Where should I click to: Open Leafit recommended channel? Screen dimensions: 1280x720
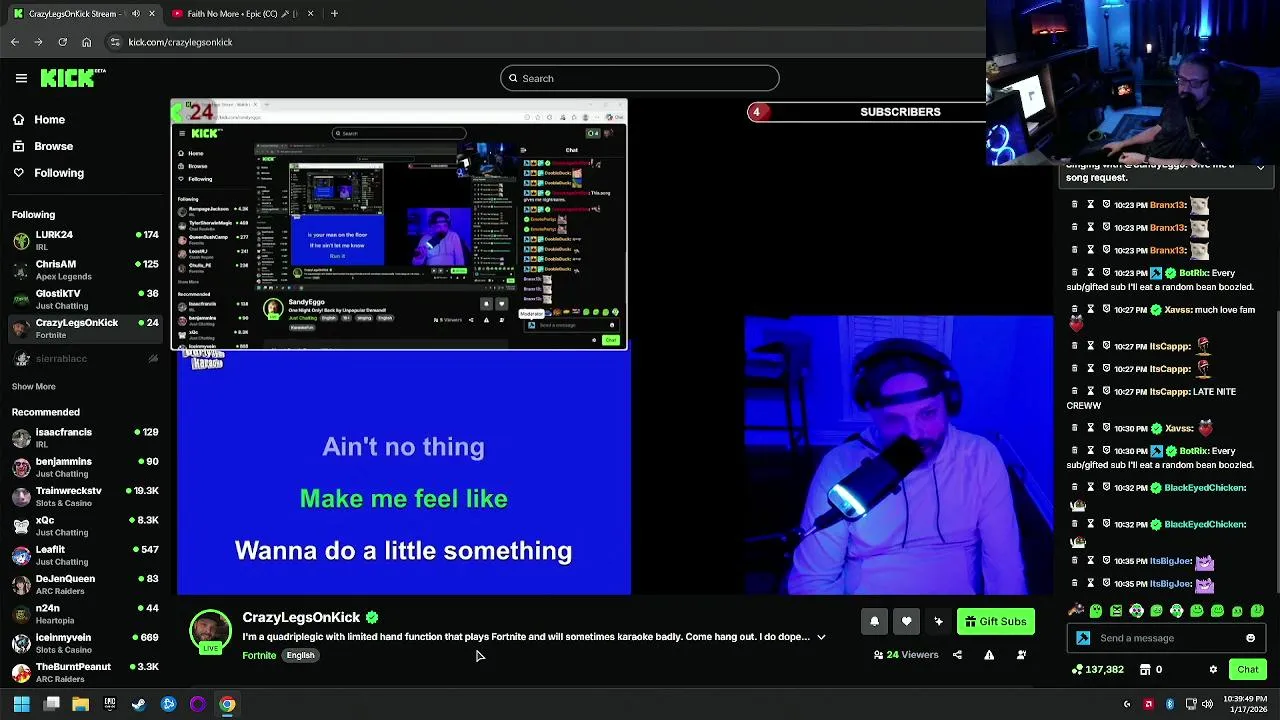coord(84,555)
